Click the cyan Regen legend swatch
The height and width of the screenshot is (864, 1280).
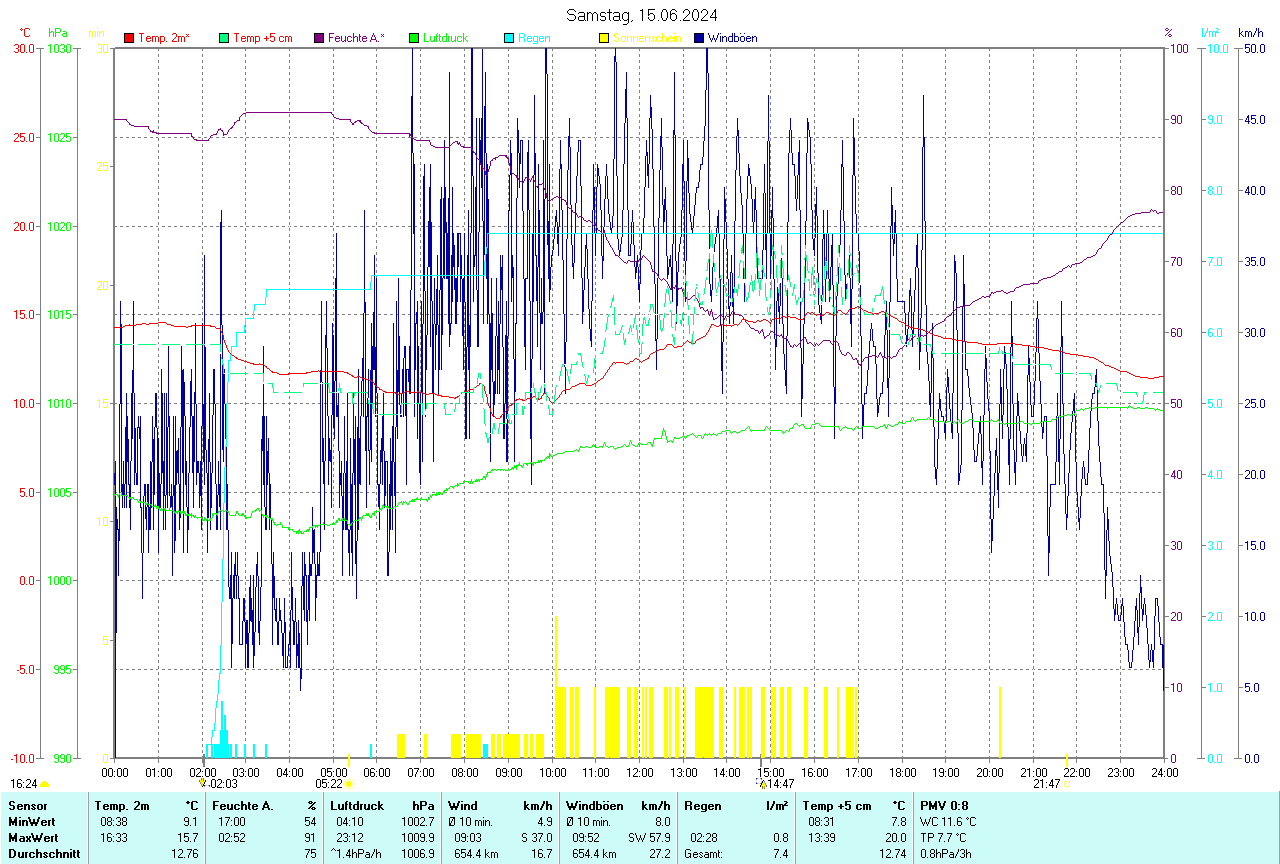point(509,38)
